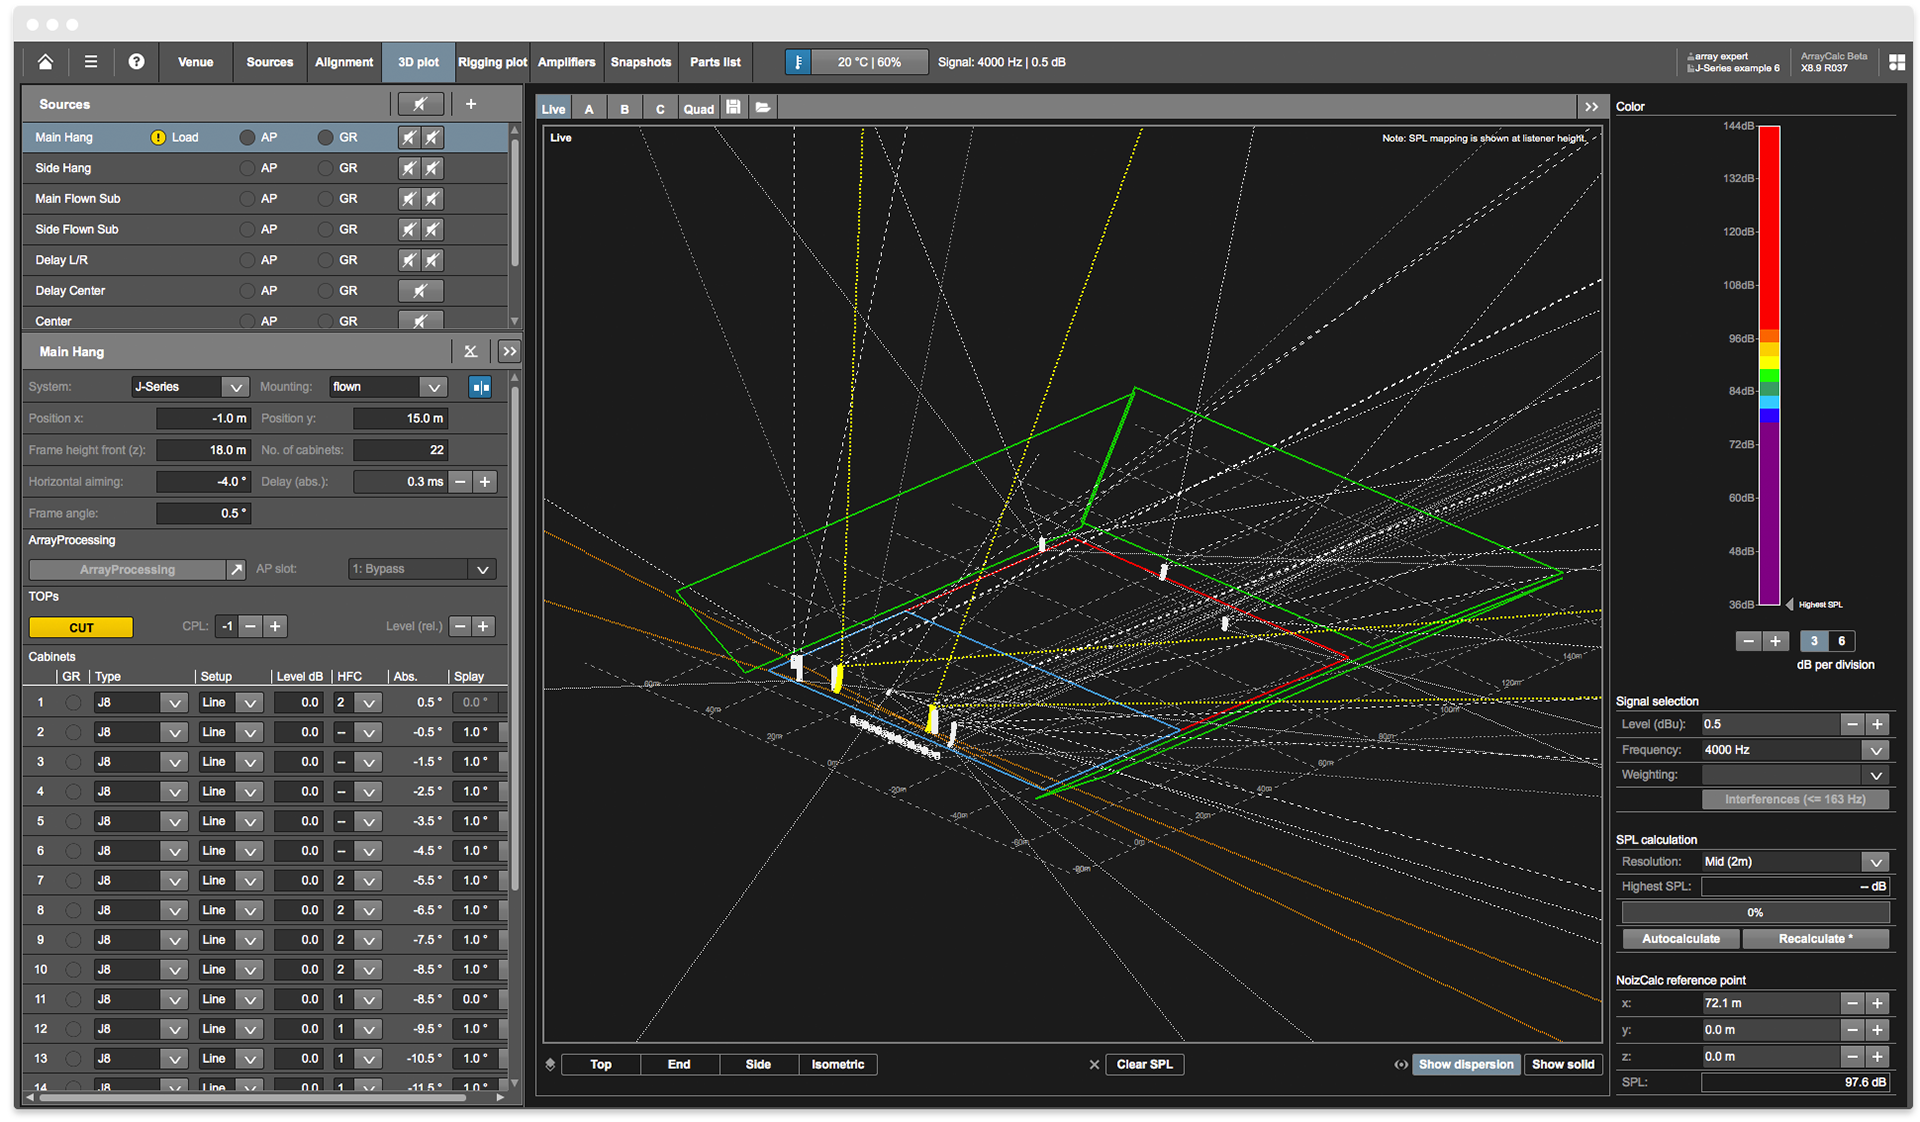
Task: Click icon left of Show dispersion
Action: pyautogui.click(x=1401, y=1065)
